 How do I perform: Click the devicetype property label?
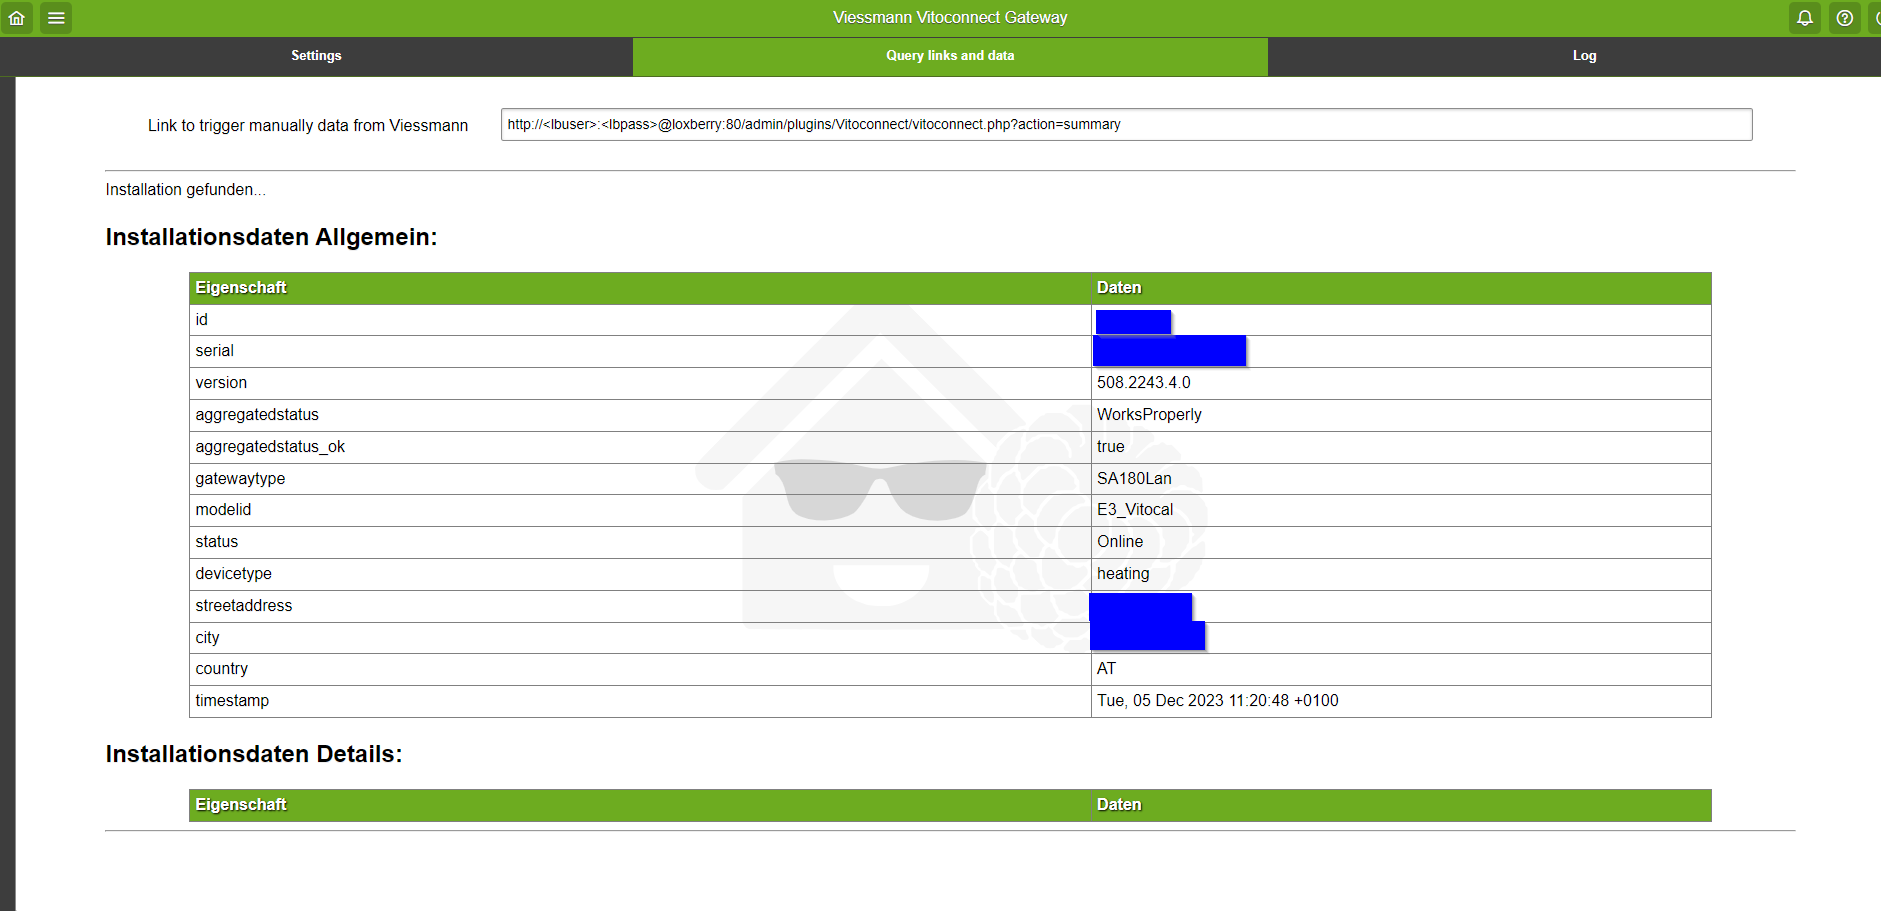[x=233, y=574]
